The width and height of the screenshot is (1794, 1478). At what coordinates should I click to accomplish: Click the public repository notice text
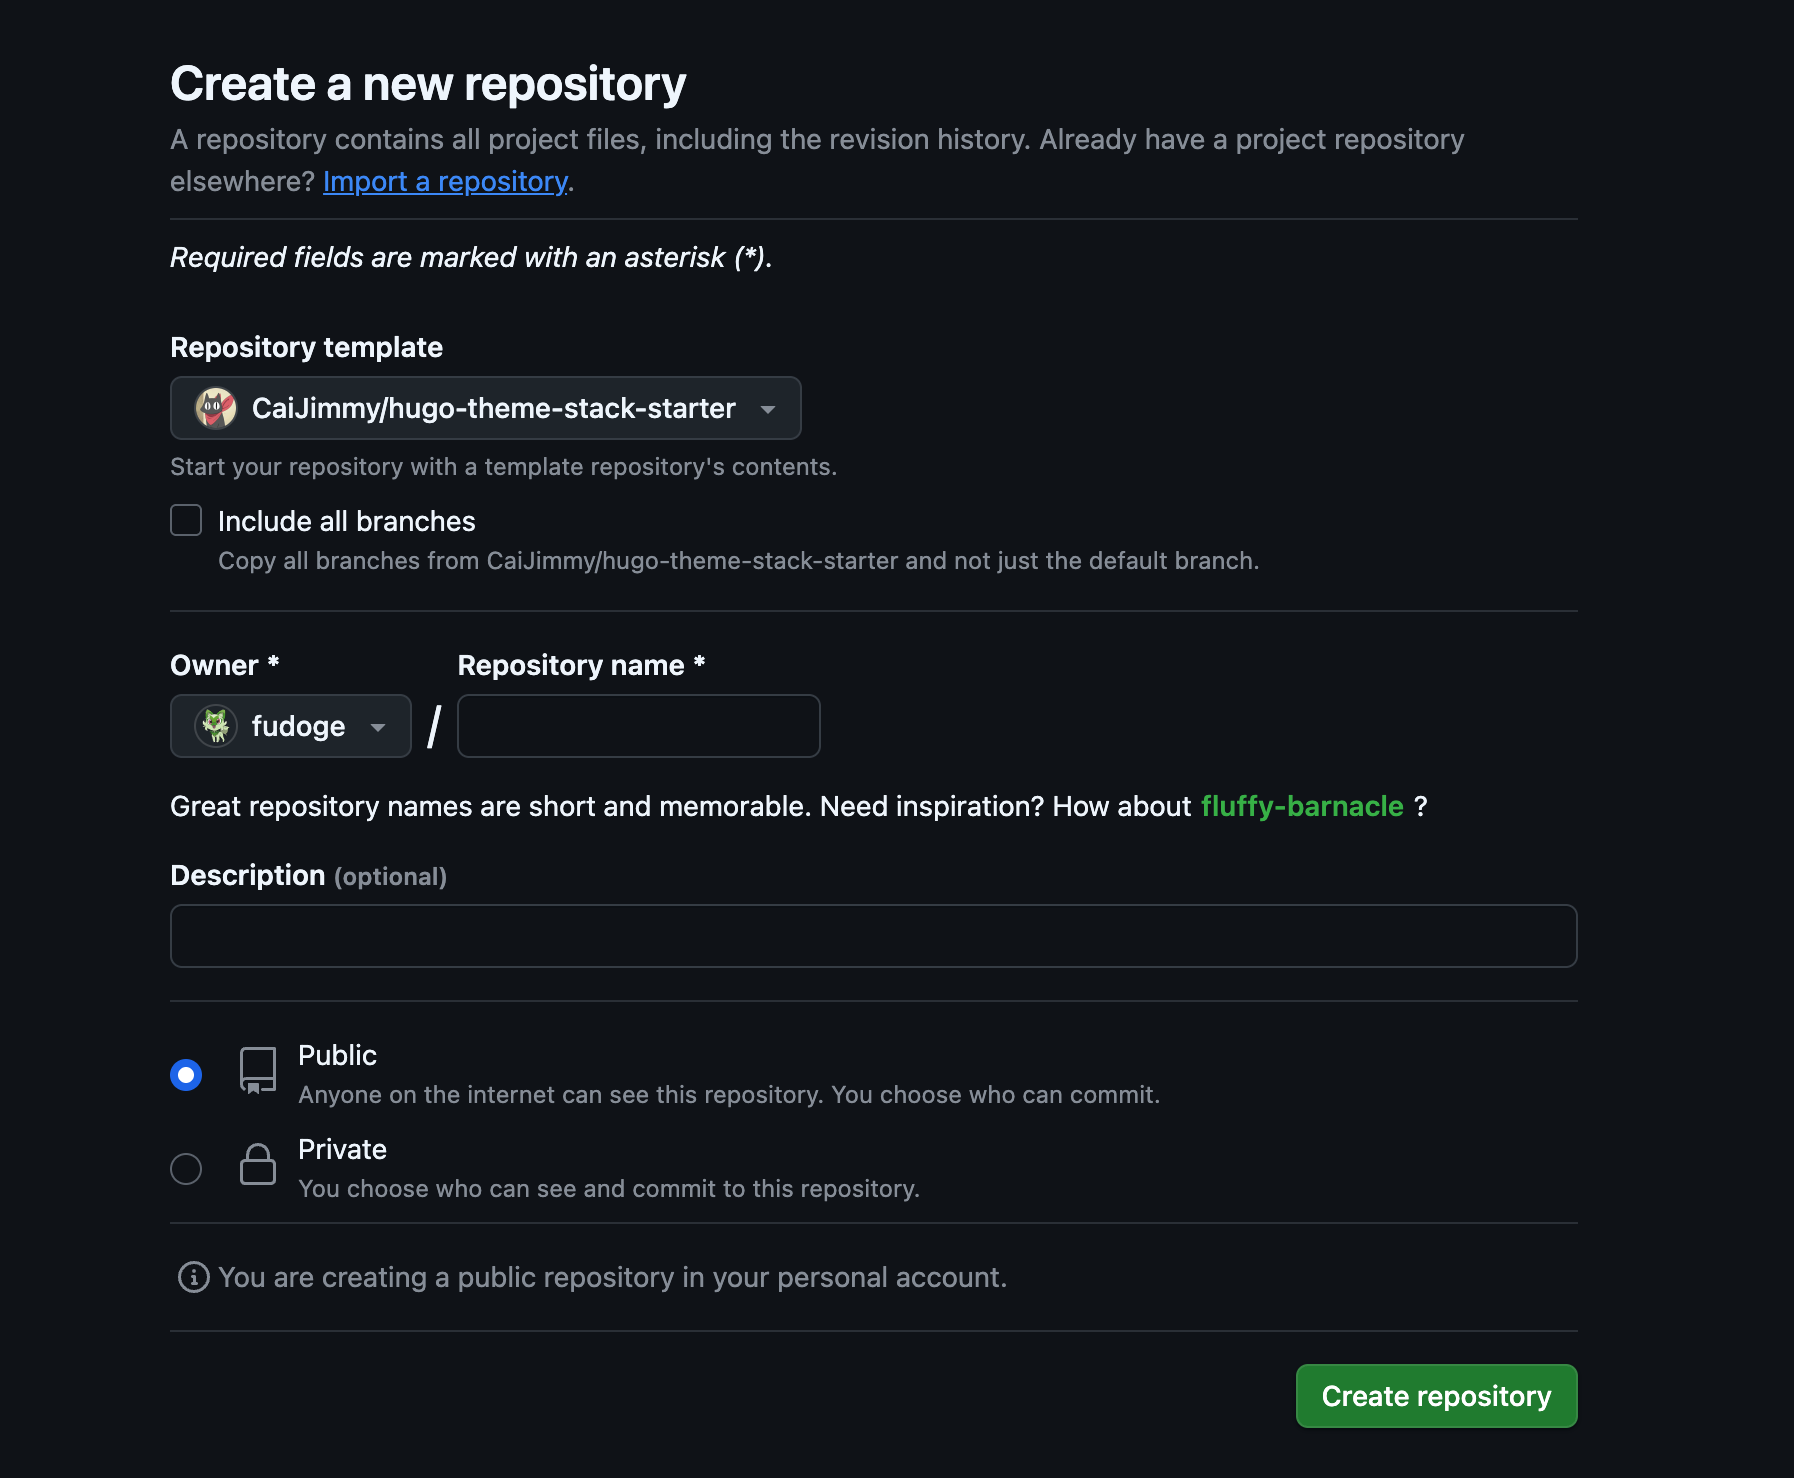tap(611, 1276)
